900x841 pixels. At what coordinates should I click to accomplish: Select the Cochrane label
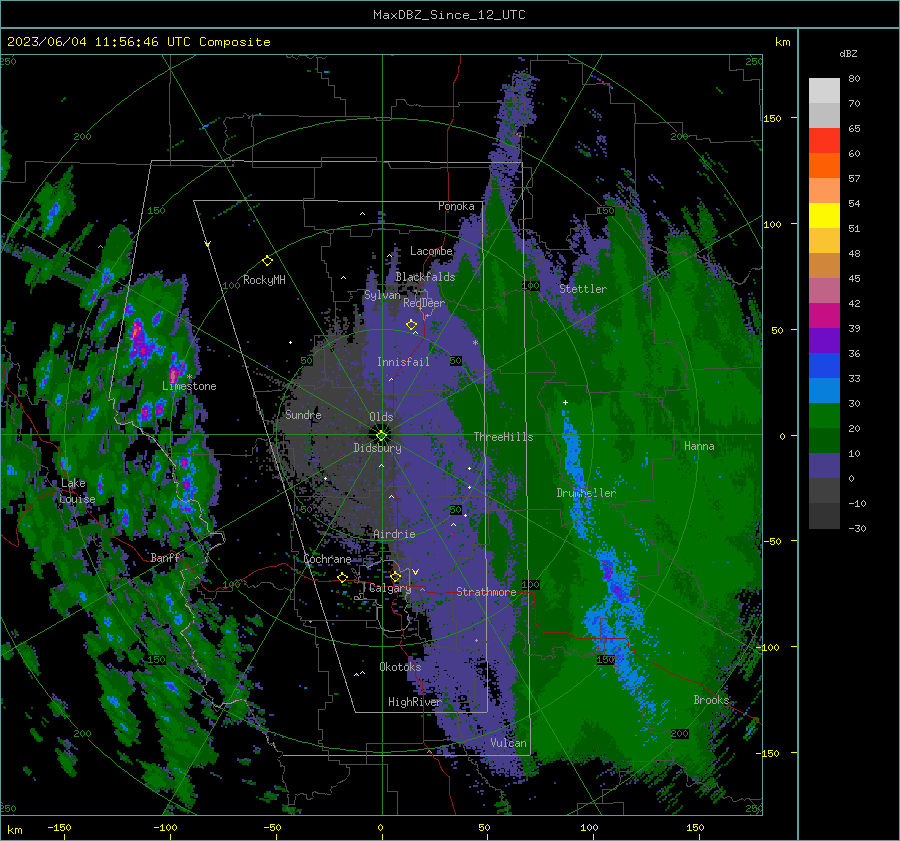click(327, 559)
